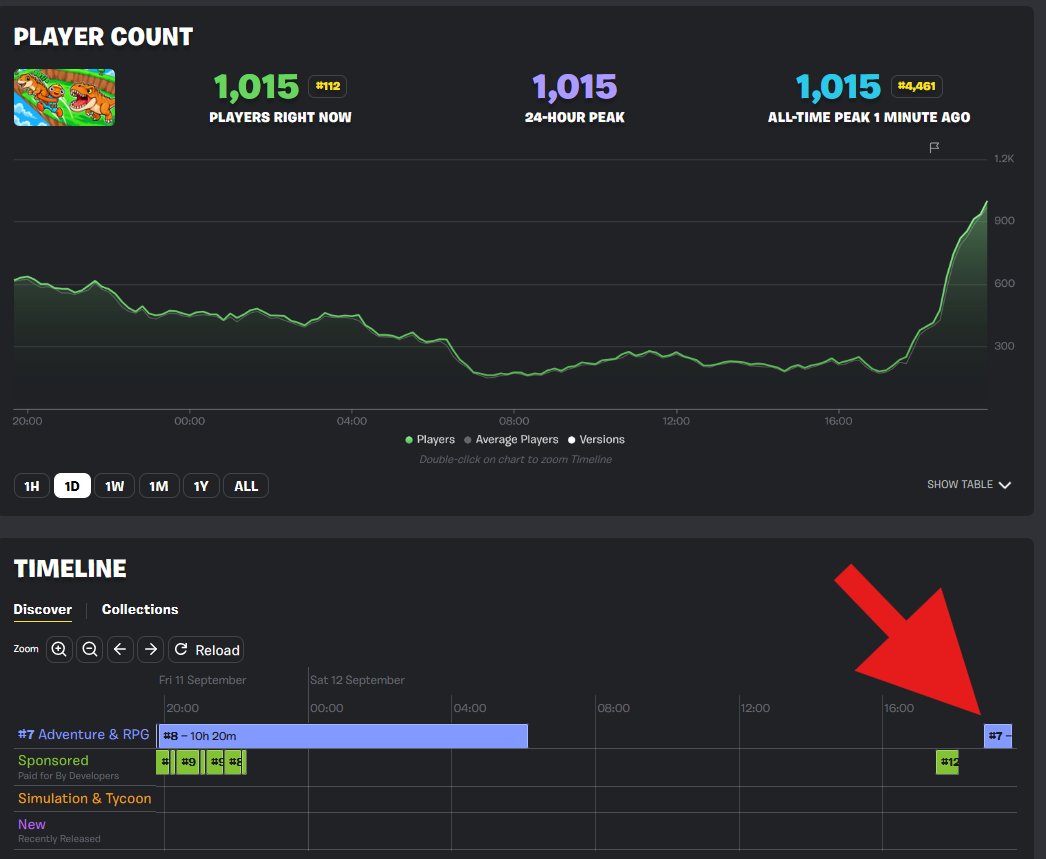Click the 'Double-click on chart to zoom Timeline' hint
1046x859 pixels.
click(515, 460)
